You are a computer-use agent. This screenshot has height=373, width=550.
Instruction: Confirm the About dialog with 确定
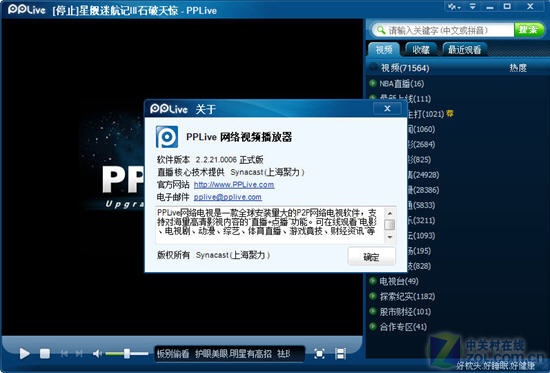coord(371,257)
